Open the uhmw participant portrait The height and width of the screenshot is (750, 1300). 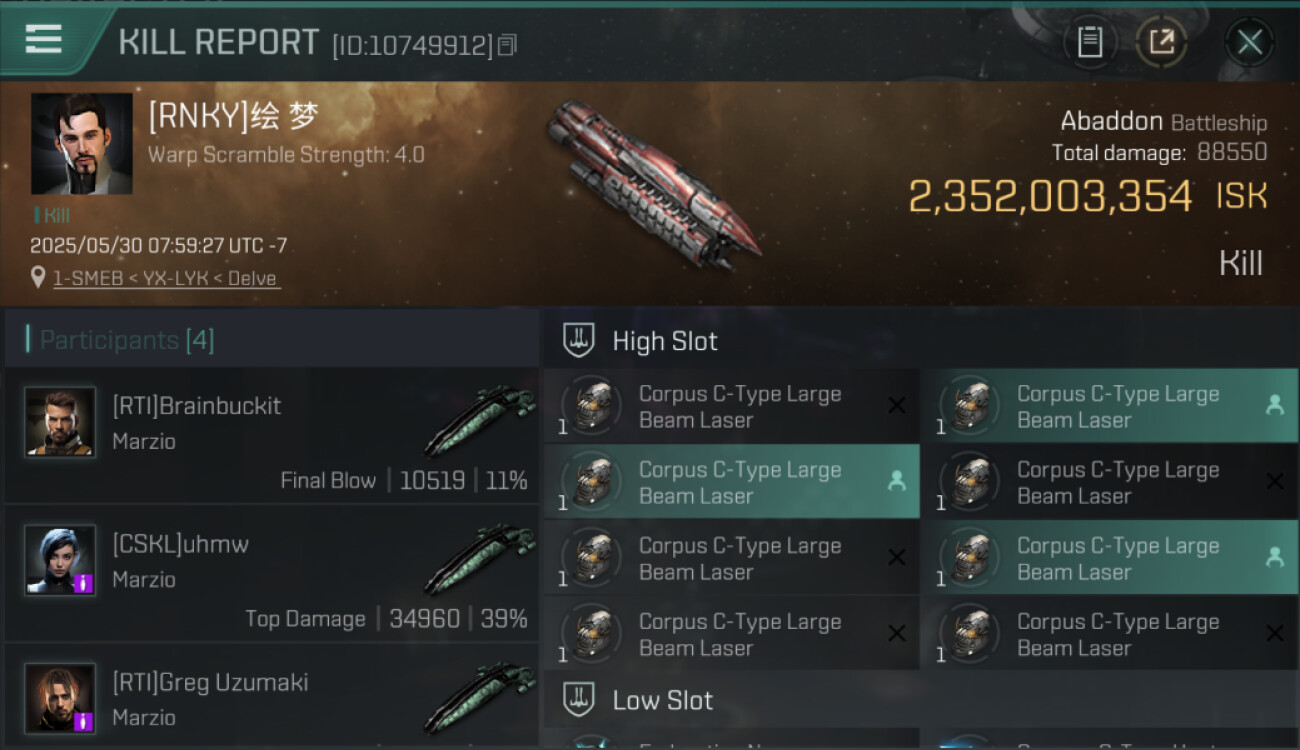coord(61,560)
